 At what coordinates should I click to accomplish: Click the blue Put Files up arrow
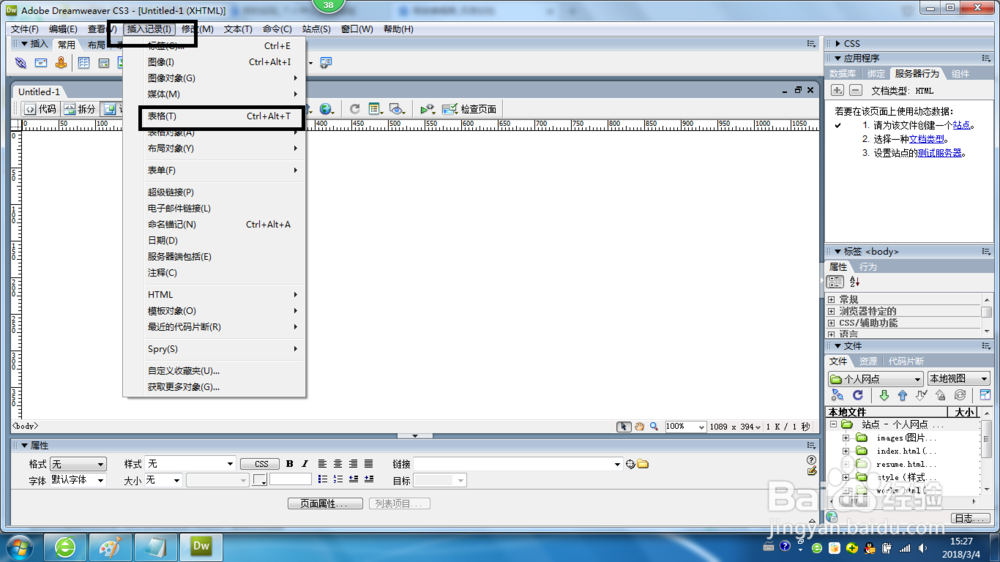coord(902,396)
